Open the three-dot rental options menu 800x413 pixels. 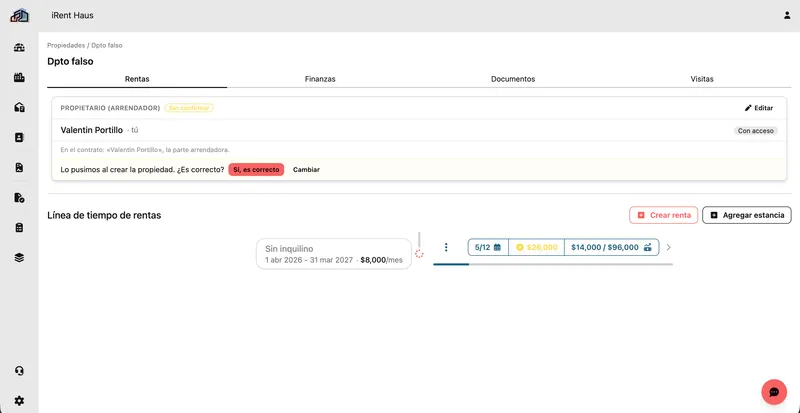click(446, 247)
